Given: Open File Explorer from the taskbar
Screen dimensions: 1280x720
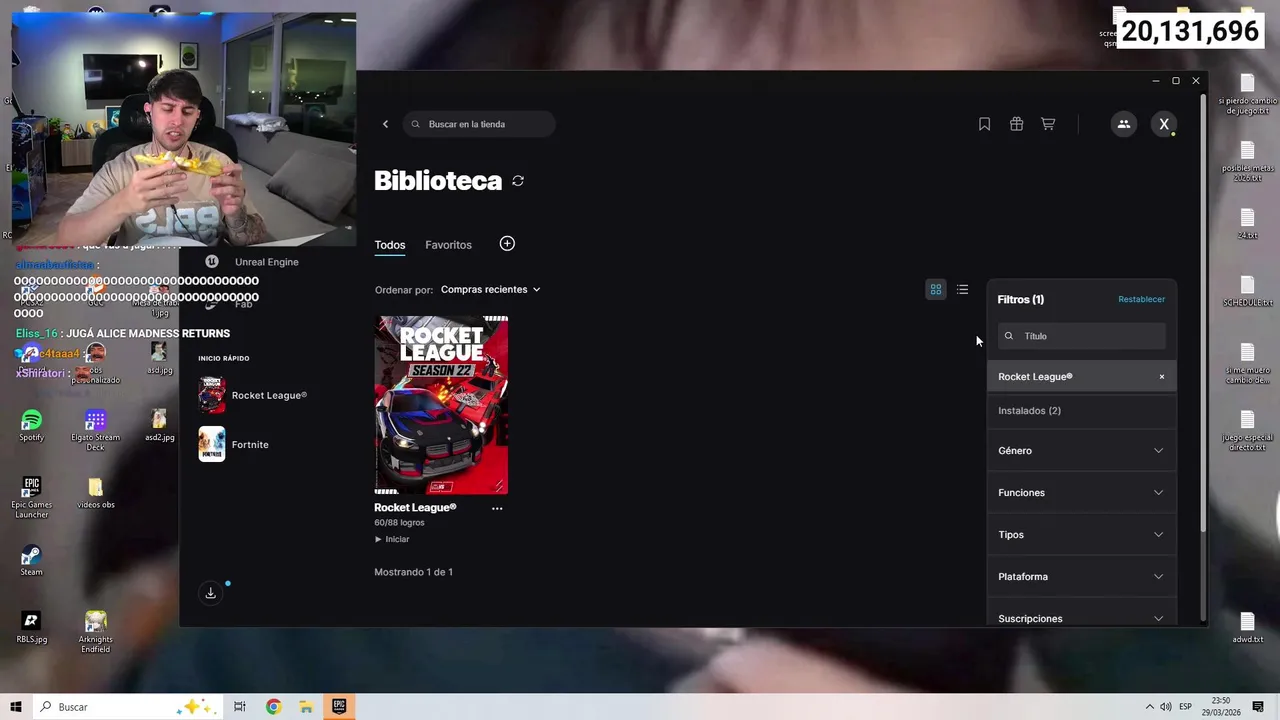Looking at the screenshot, I should pos(306,707).
